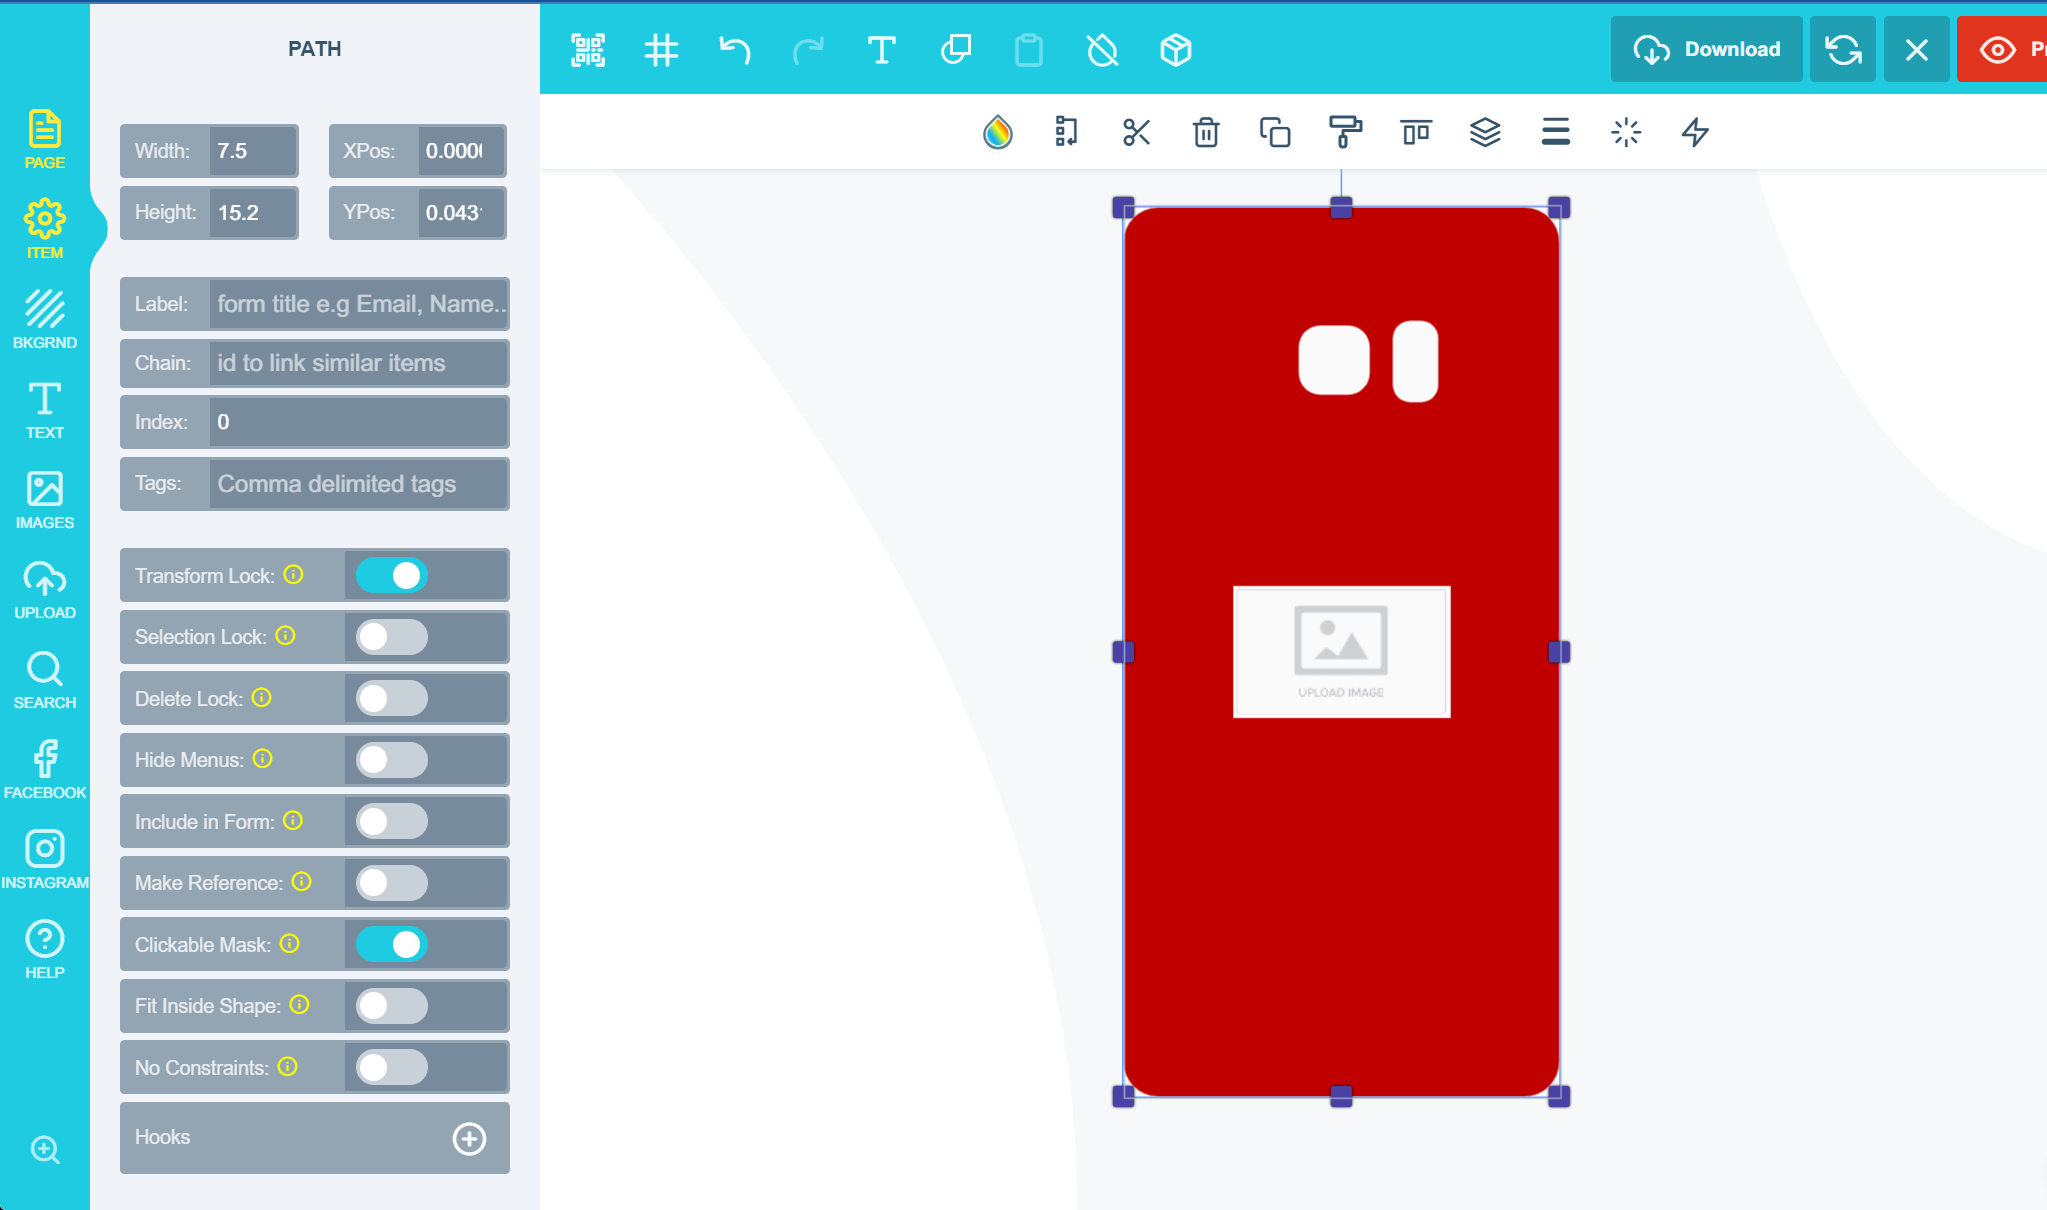The height and width of the screenshot is (1210, 2047).
Task: Enable Fit Inside Shape toggle
Action: [392, 1006]
